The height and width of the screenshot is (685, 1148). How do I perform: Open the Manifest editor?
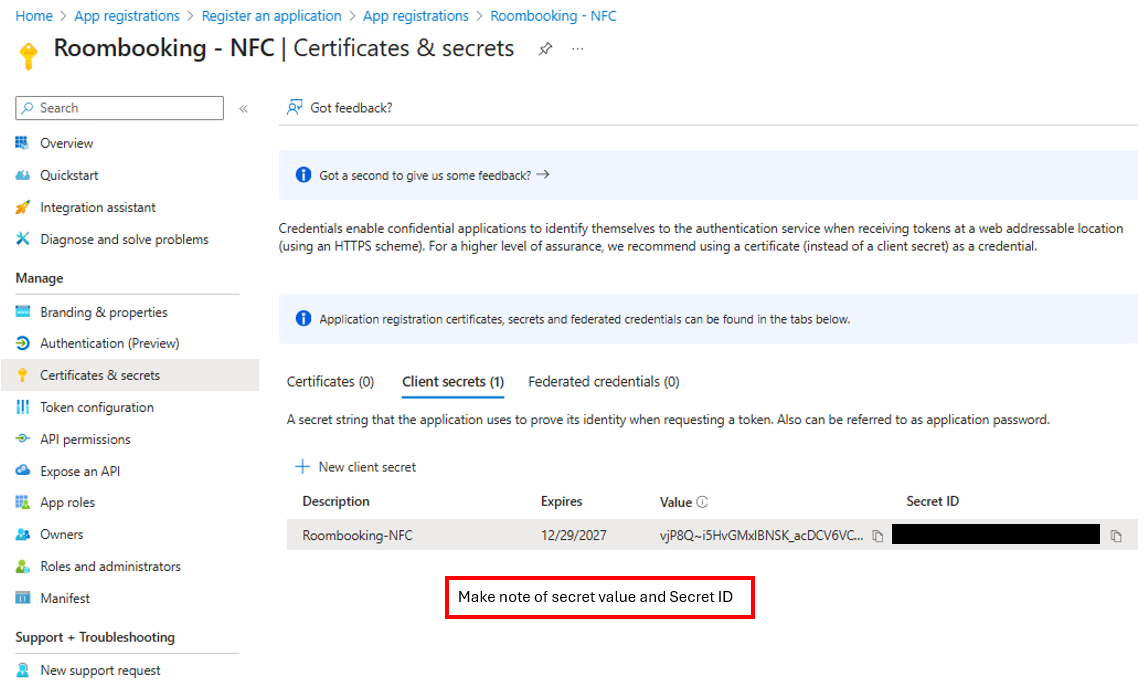pyautogui.click(x=65, y=598)
